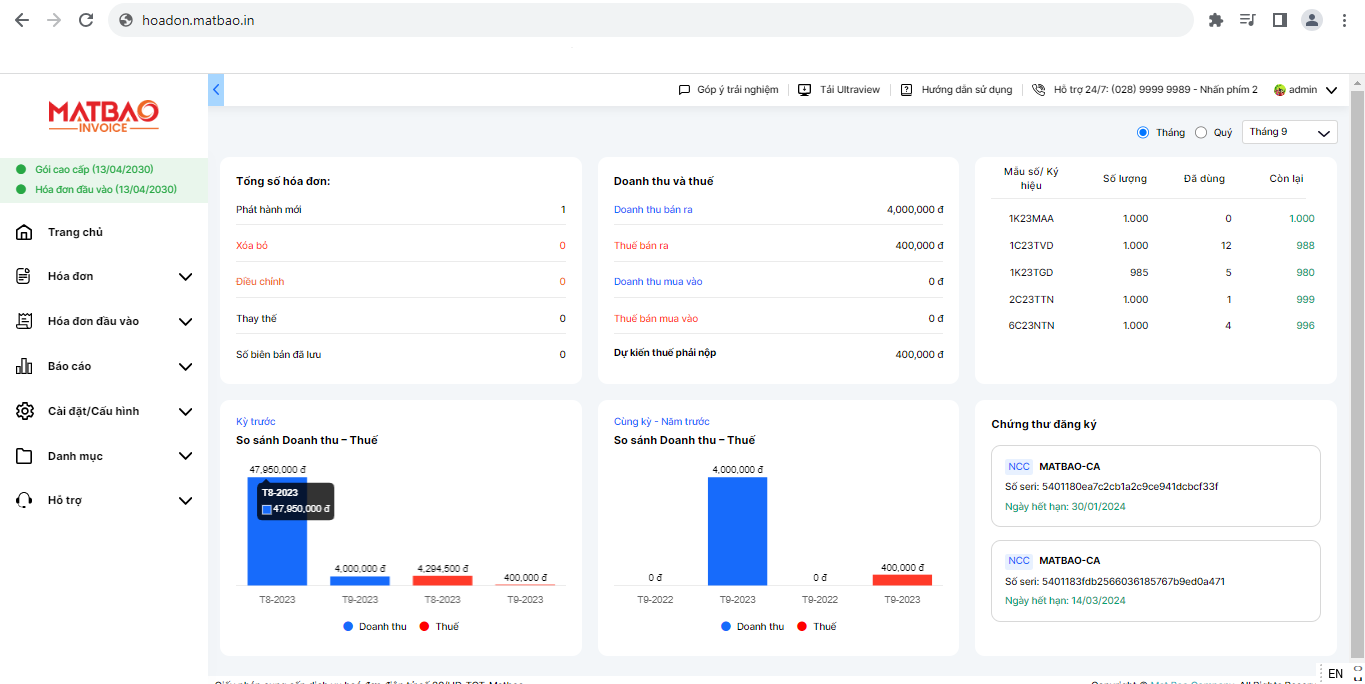1365x684 pixels.
Task: Expand the Hóa đơn đầu vào chevron
Action: [x=185, y=322]
